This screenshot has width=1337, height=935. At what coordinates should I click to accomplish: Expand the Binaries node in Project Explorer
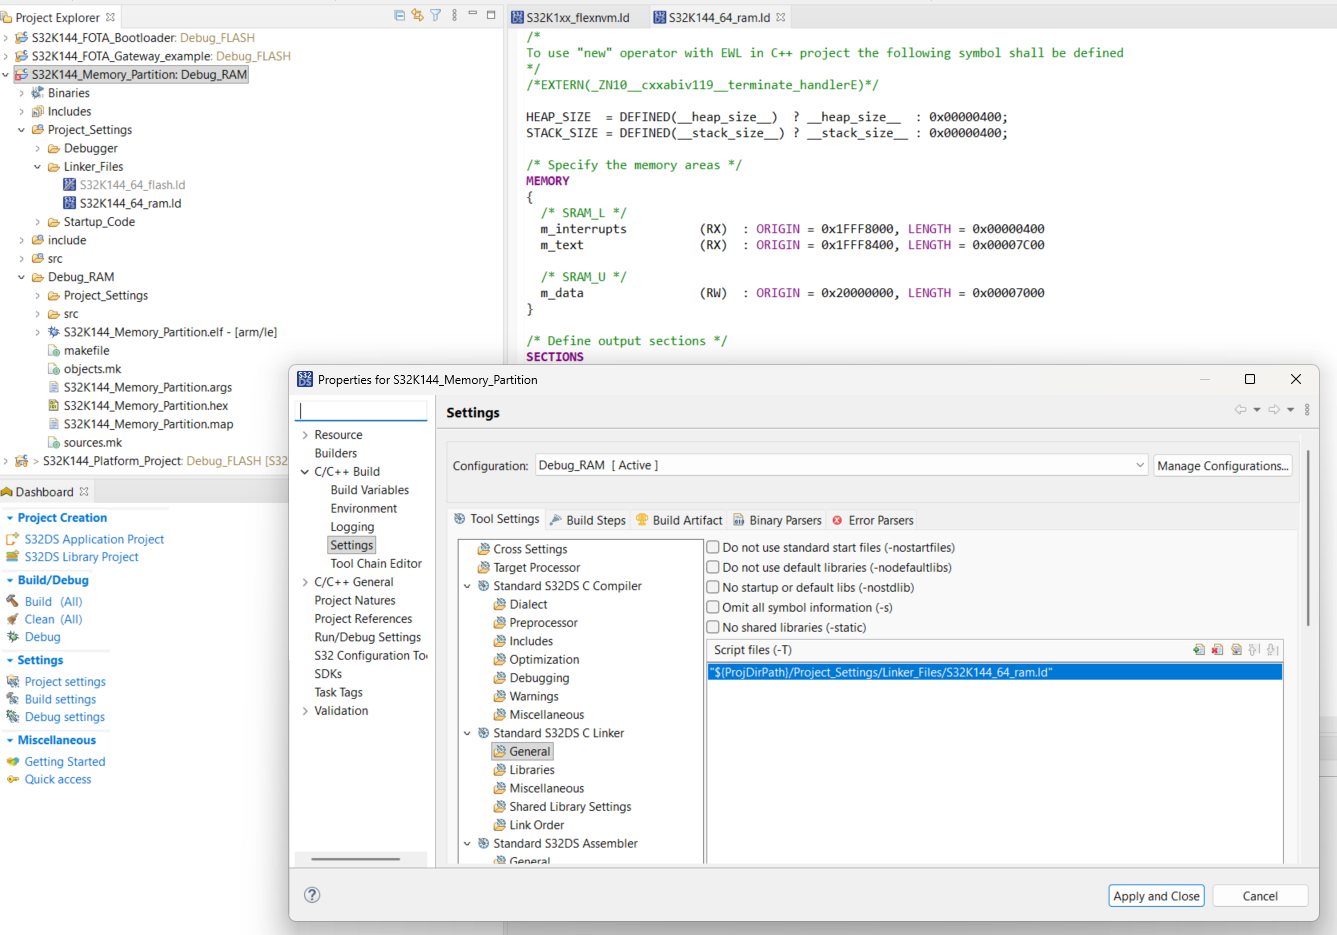(21, 92)
